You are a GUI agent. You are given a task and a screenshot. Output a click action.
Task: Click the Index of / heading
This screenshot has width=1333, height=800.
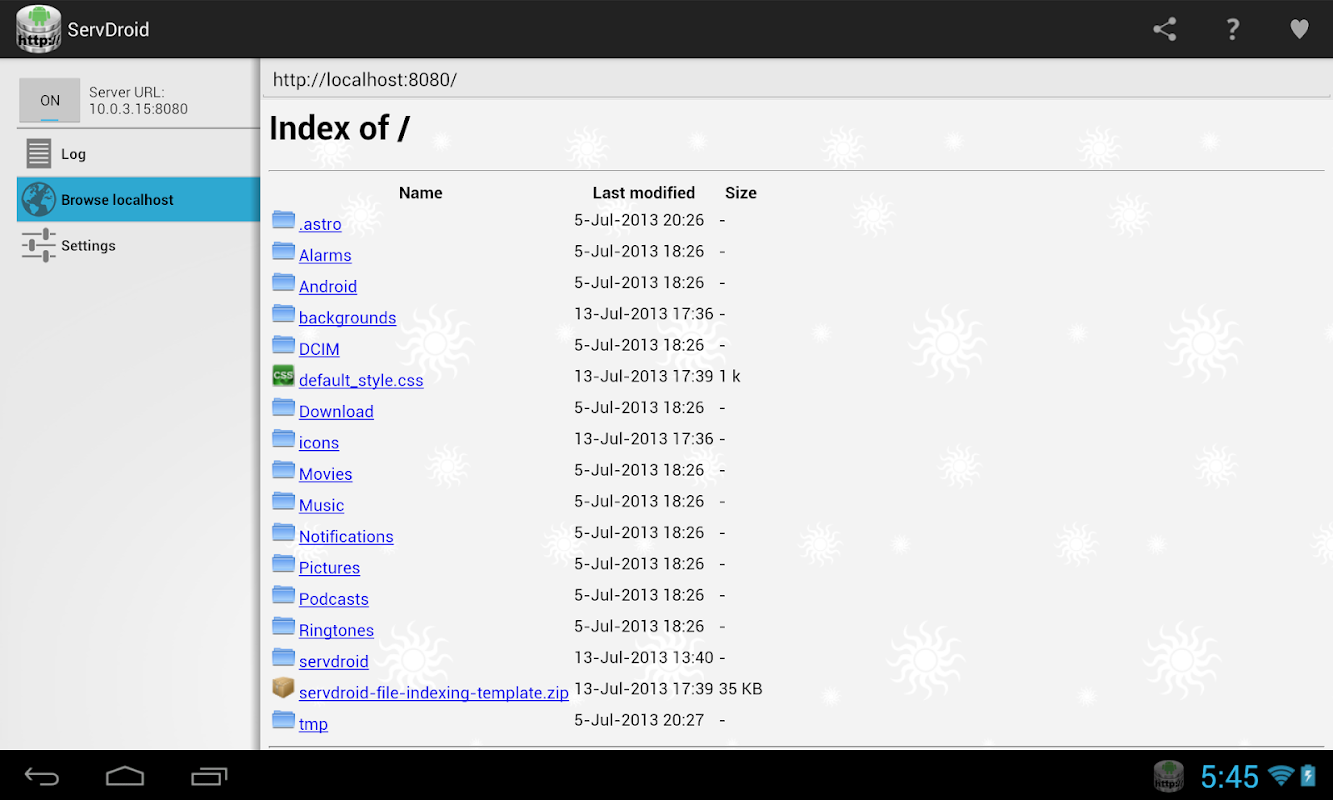(339, 128)
